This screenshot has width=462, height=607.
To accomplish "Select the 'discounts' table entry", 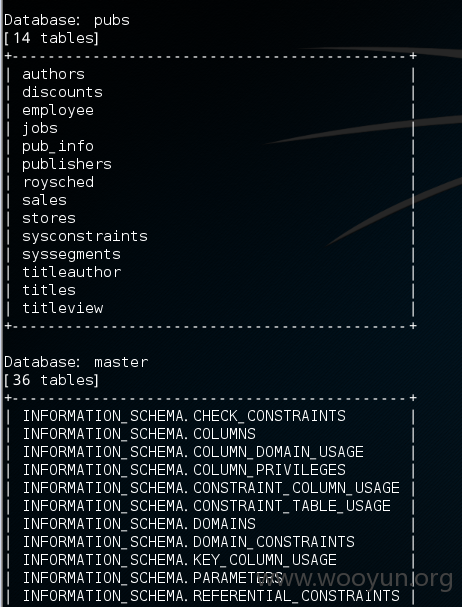I will (x=62, y=92).
